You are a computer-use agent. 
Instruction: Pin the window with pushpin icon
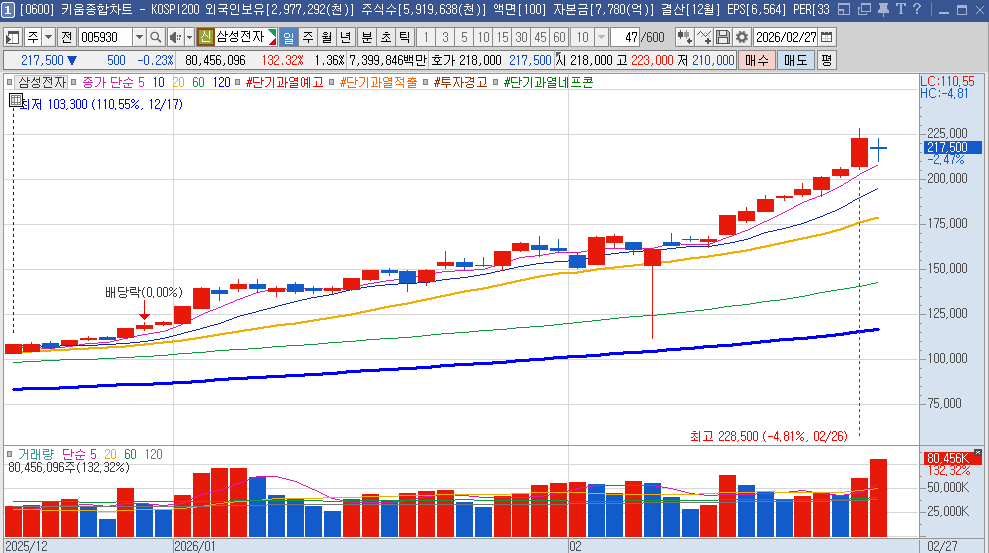coord(884,10)
